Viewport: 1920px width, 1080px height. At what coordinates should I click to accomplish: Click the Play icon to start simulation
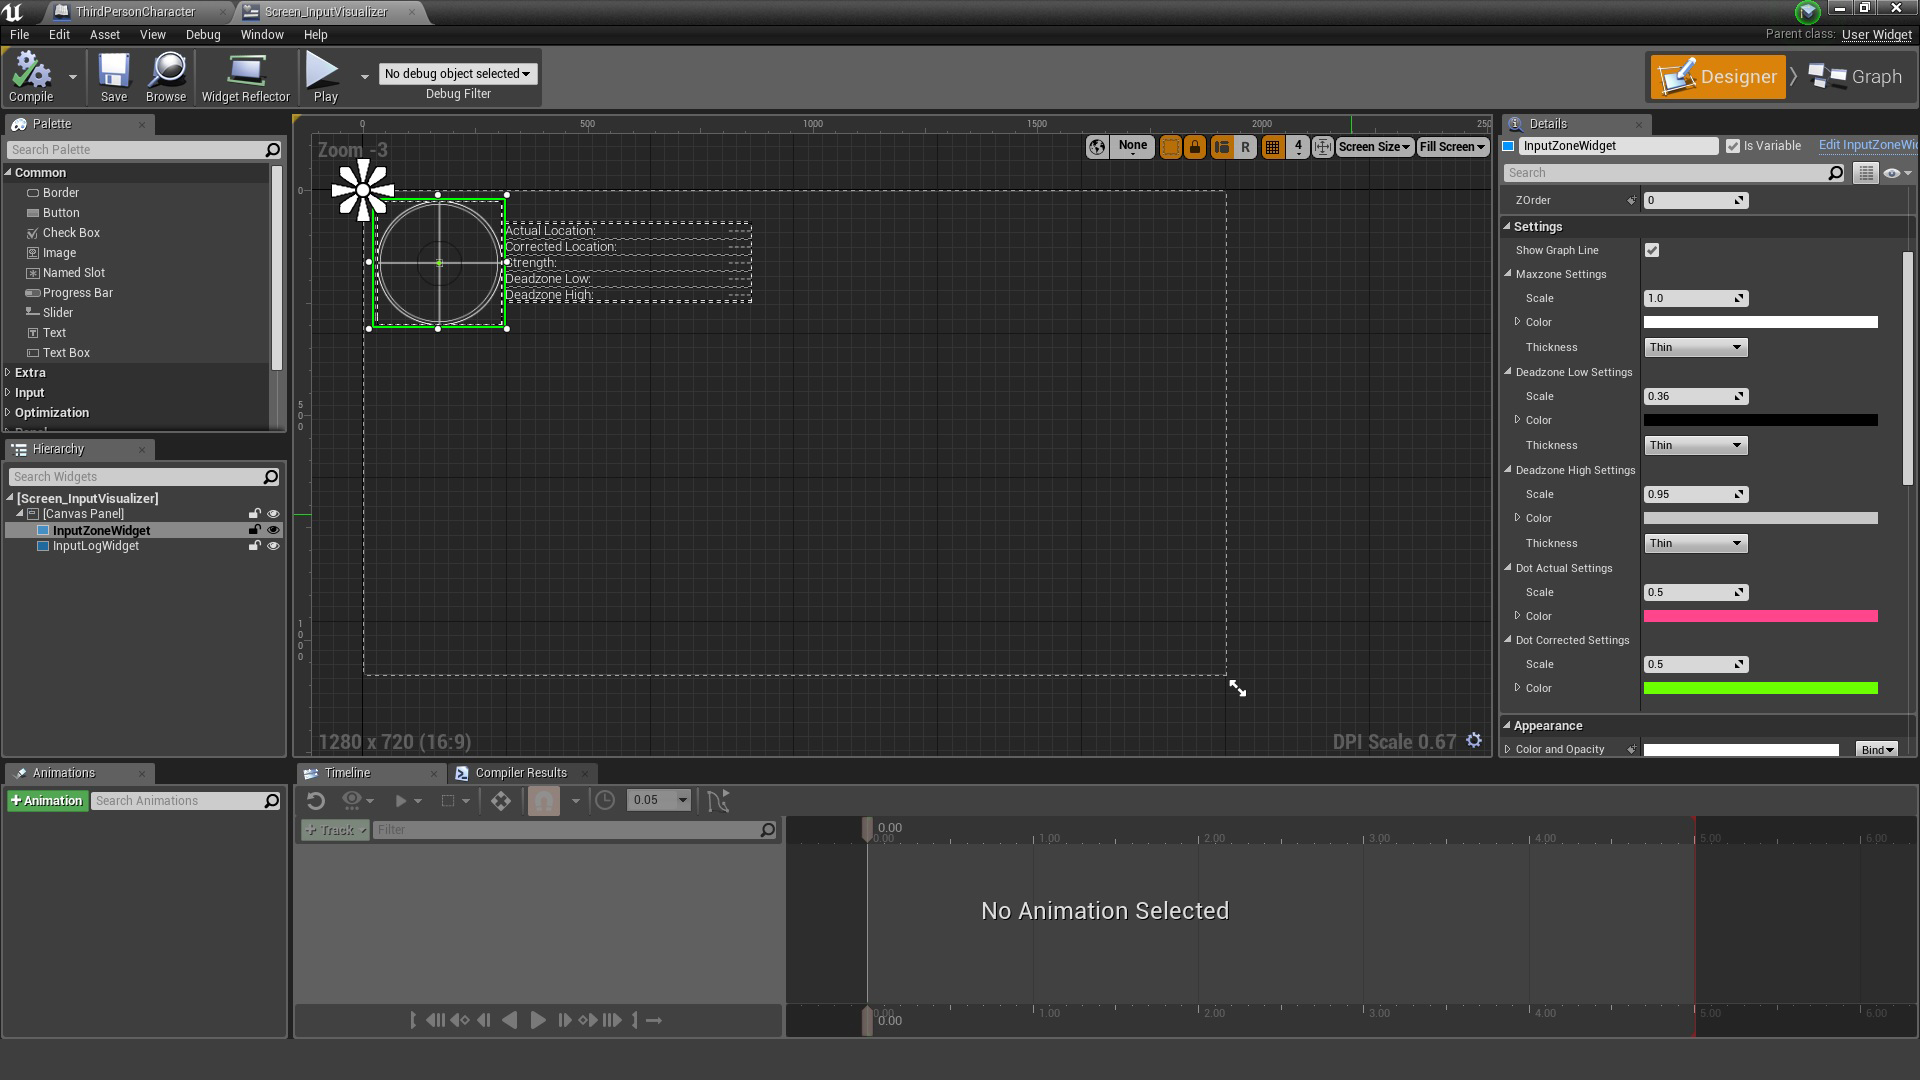point(322,70)
